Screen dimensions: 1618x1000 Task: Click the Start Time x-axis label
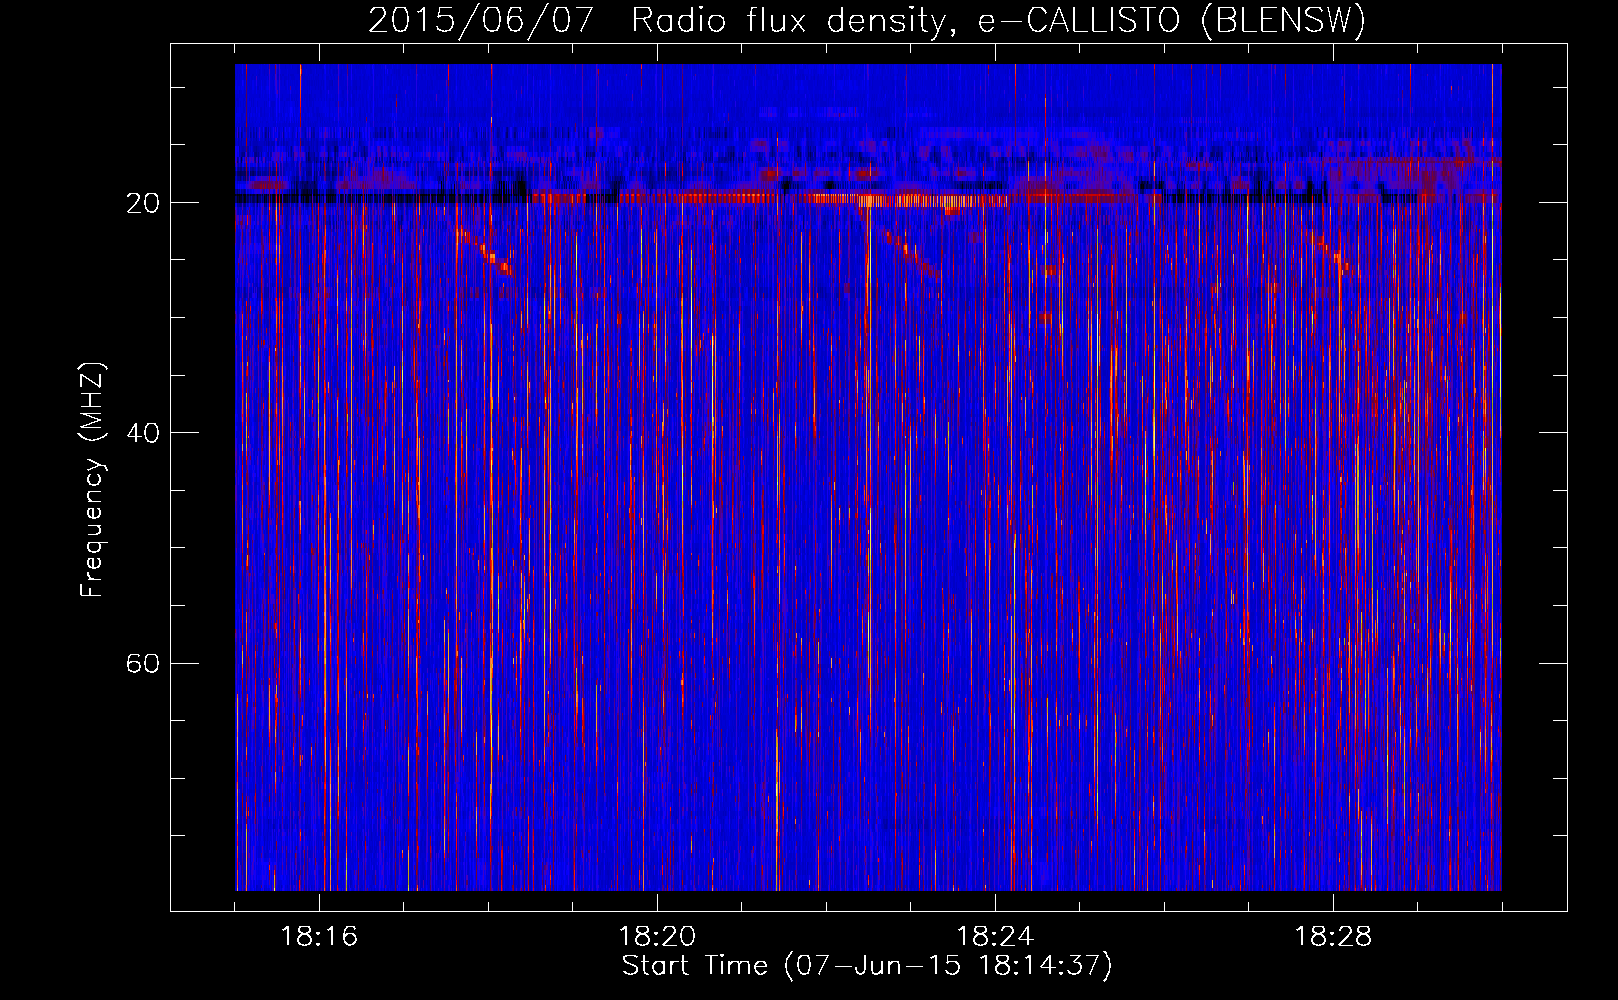coord(694,966)
